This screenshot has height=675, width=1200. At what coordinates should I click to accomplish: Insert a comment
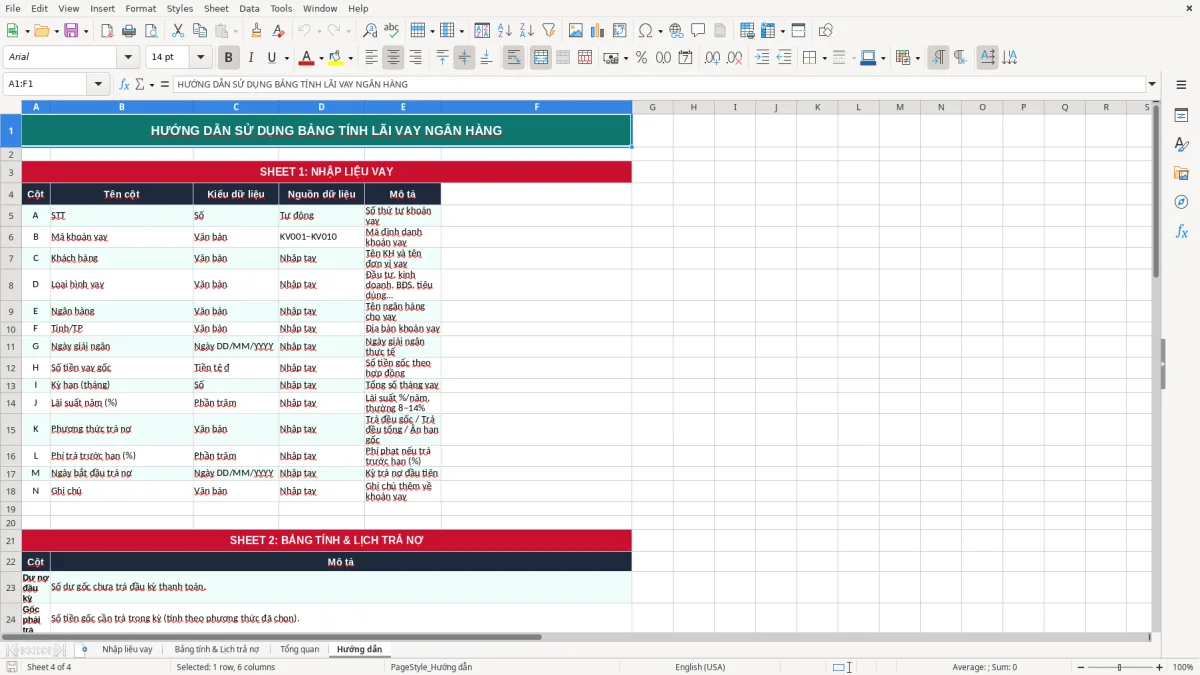click(x=698, y=31)
